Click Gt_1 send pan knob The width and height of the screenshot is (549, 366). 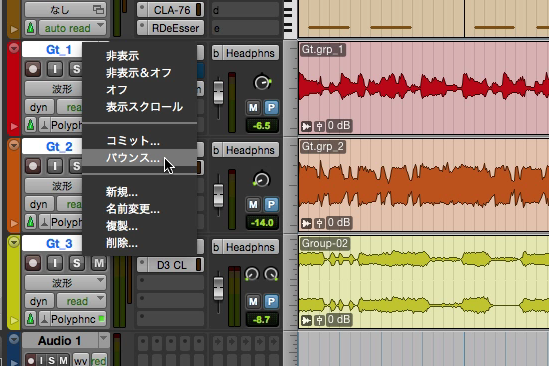click(262, 83)
